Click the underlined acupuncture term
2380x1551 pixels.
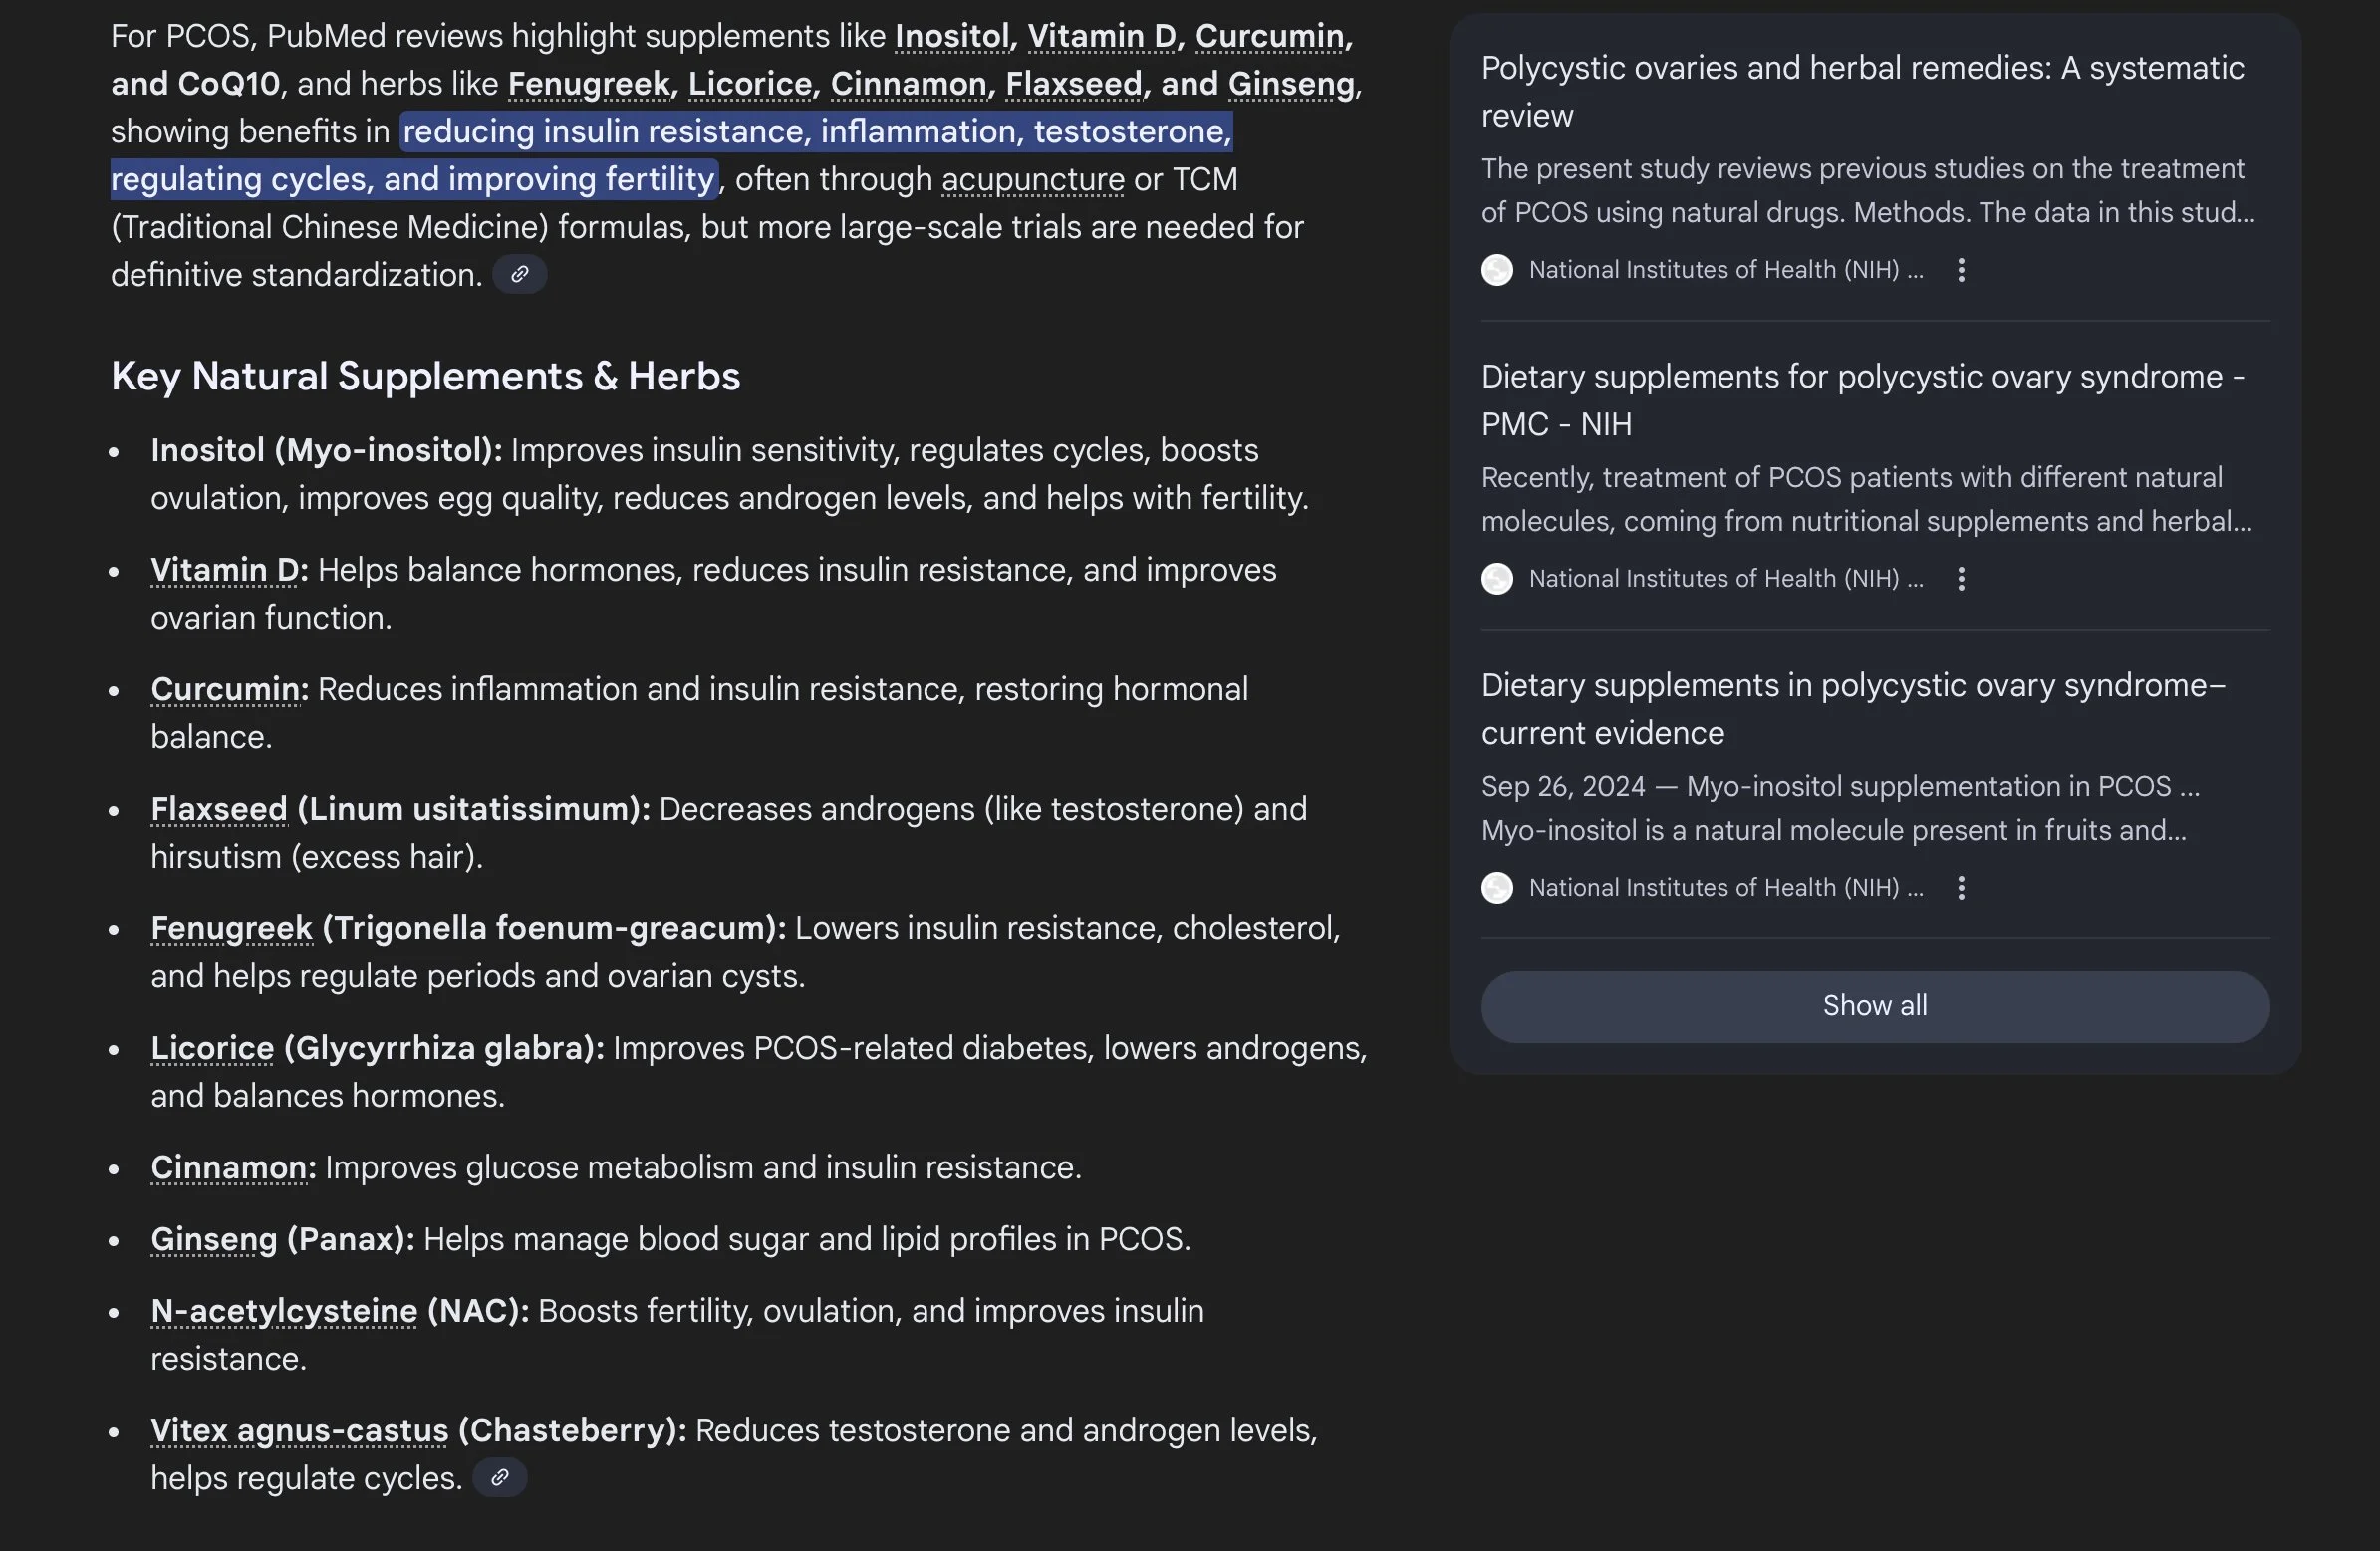(x=1032, y=180)
